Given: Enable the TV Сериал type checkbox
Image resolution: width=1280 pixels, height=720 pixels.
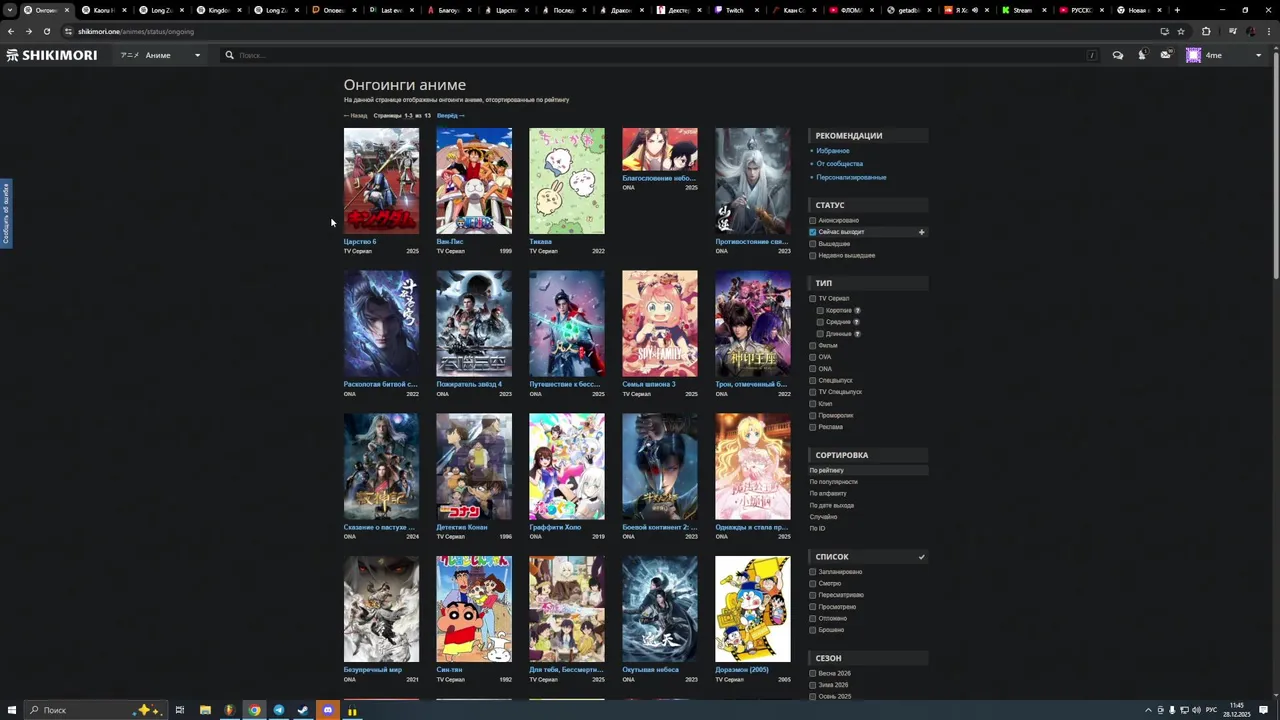Looking at the screenshot, I should (813, 299).
